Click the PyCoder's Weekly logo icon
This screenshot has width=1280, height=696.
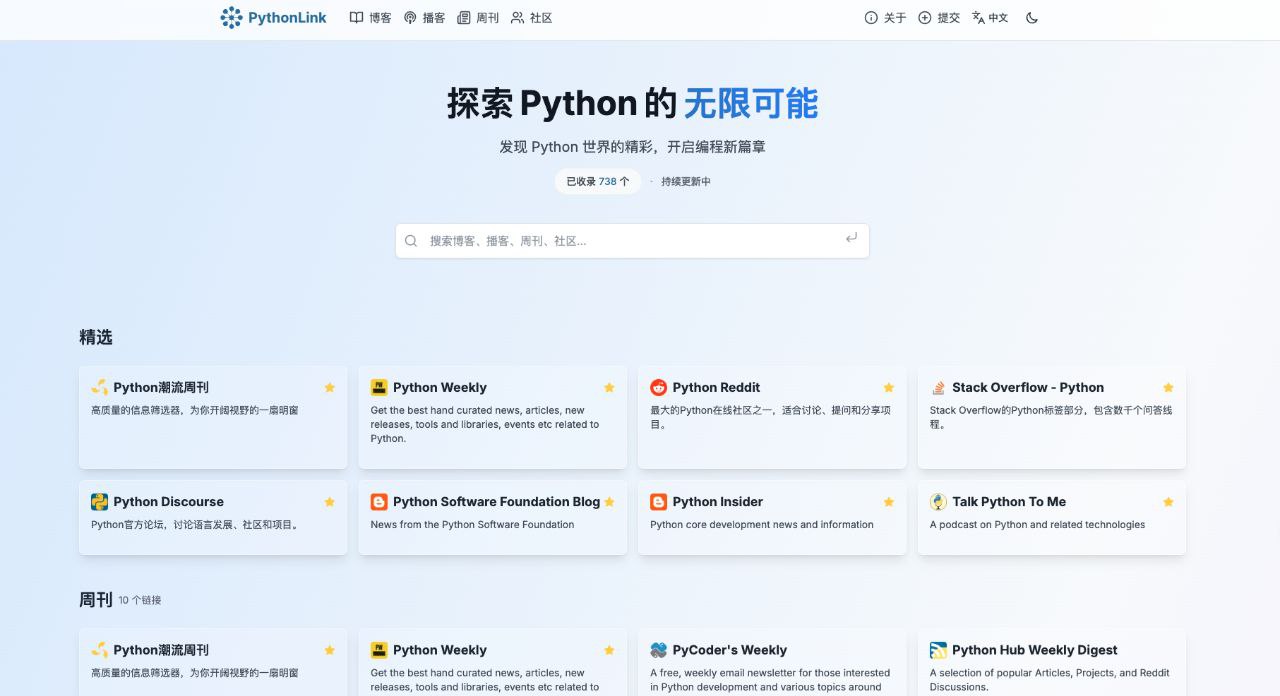(x=658, y=650)
